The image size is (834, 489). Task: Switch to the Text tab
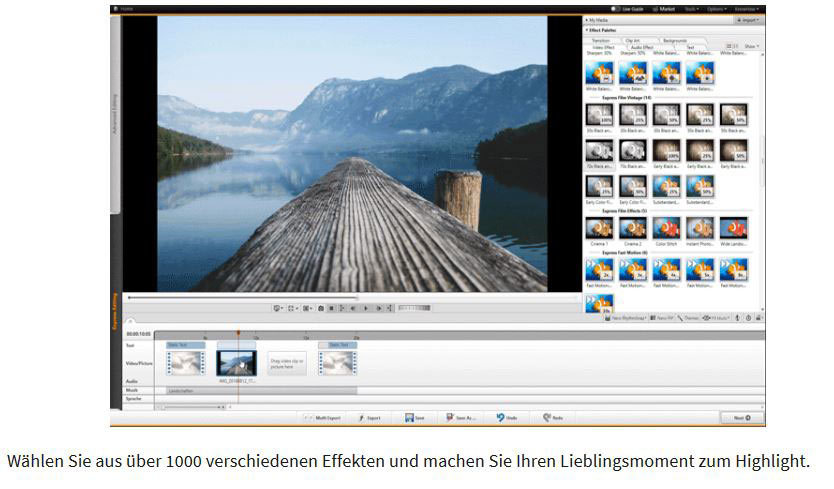(690, 47)
